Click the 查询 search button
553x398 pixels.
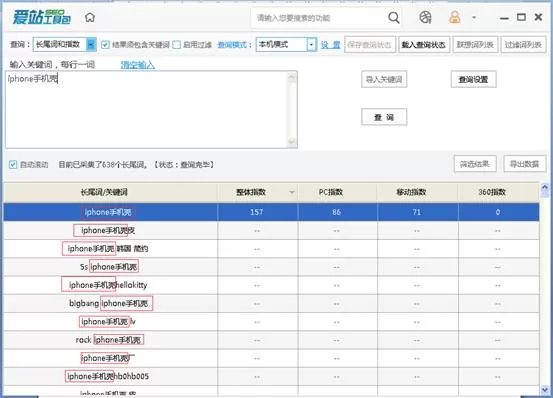click(384, 117)
